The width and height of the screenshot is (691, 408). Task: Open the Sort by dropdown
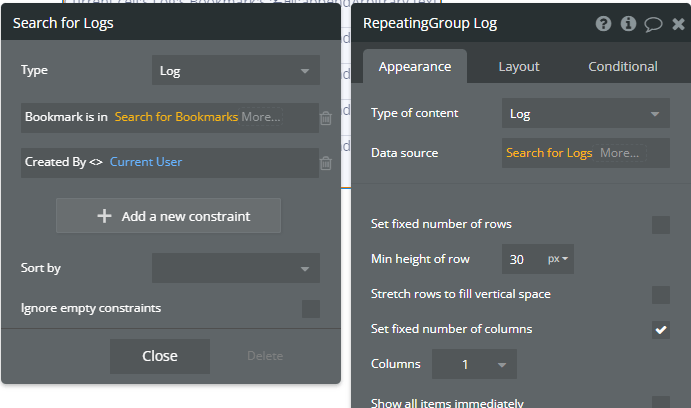click(x=236, y=268)
